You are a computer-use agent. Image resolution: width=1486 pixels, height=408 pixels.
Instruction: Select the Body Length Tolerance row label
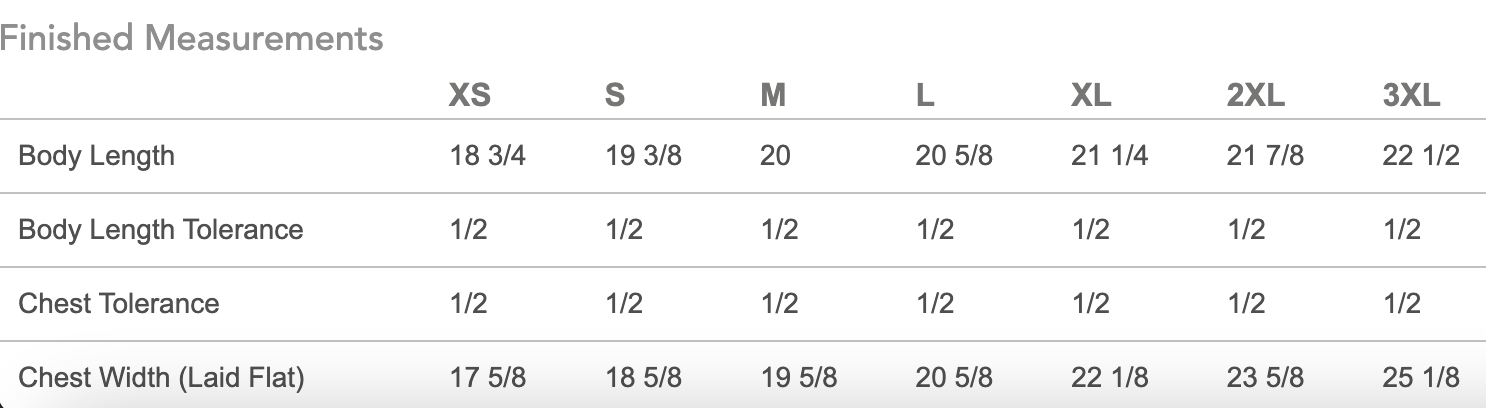pos(160,230)
